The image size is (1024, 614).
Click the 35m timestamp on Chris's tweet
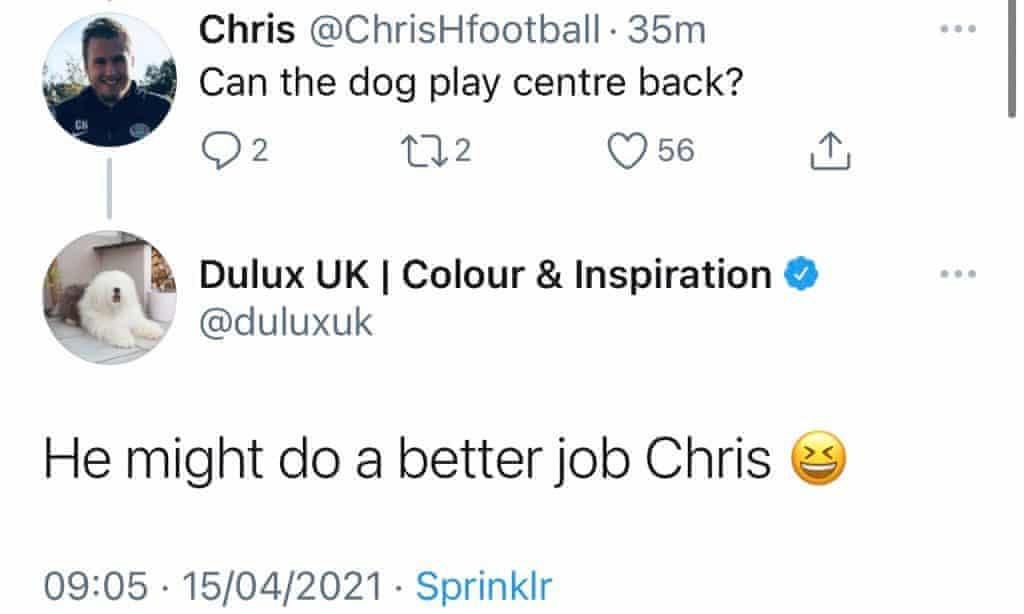tap(666, 30)
